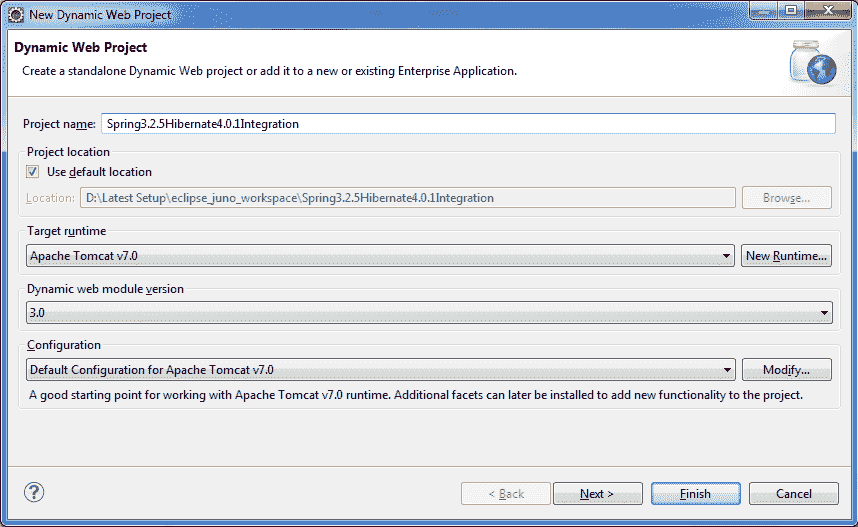
Task: Click the Location path field
Action: point(408,198)
